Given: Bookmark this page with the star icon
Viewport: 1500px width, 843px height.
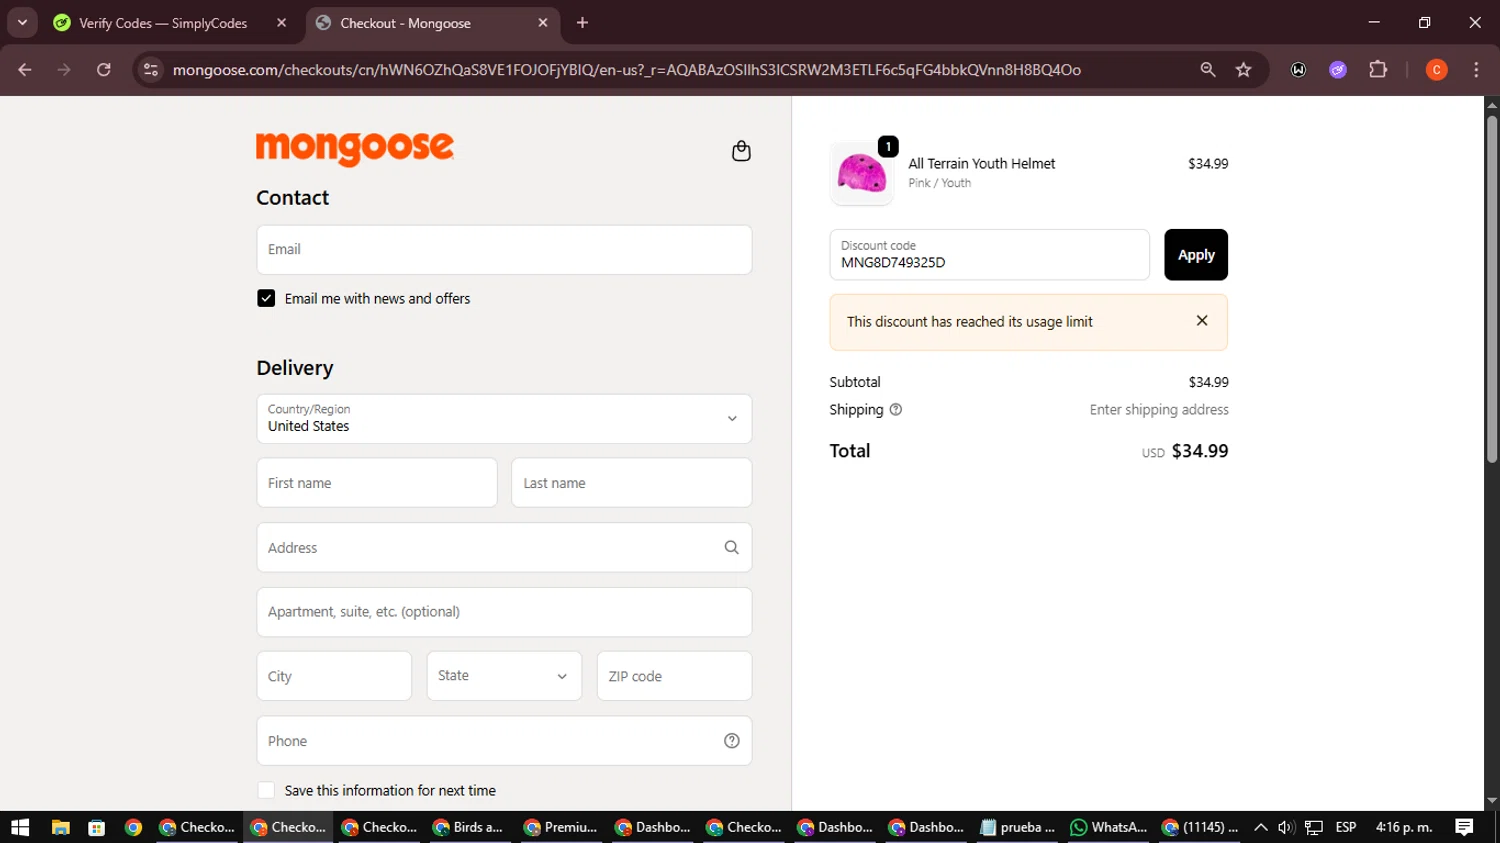Looking at the screenshot, I should (x=1244, y=70).
